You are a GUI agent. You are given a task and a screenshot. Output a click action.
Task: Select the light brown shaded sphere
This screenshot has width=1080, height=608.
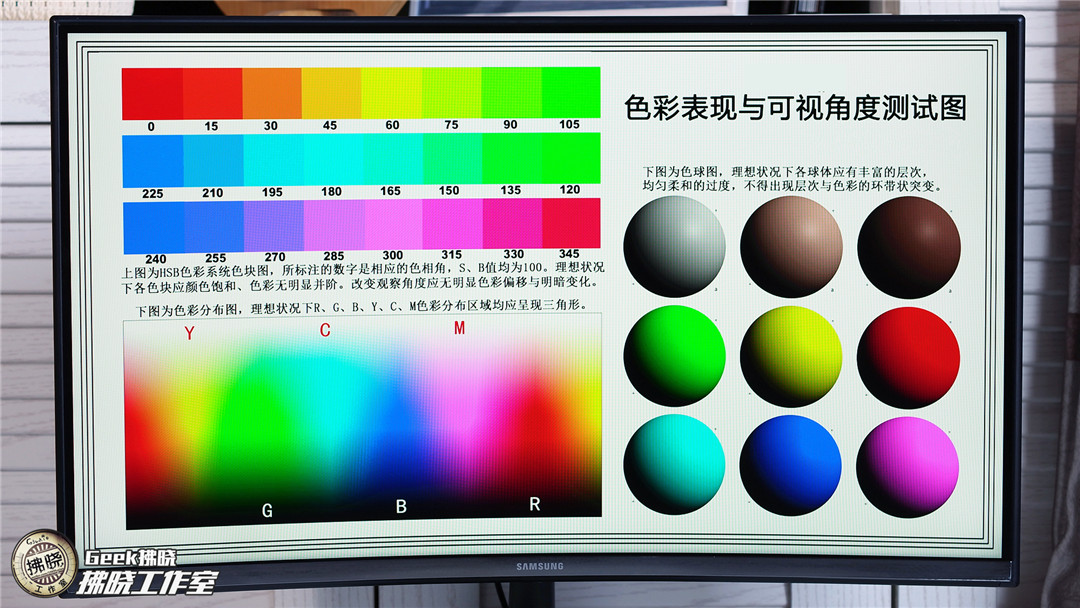pyautogui.click(x=791, y=247)
